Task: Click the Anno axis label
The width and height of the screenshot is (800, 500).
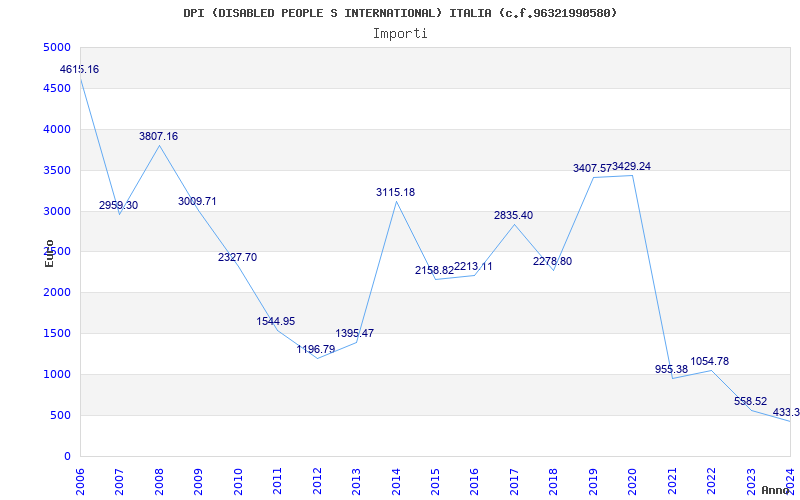Action: point(777,490)
